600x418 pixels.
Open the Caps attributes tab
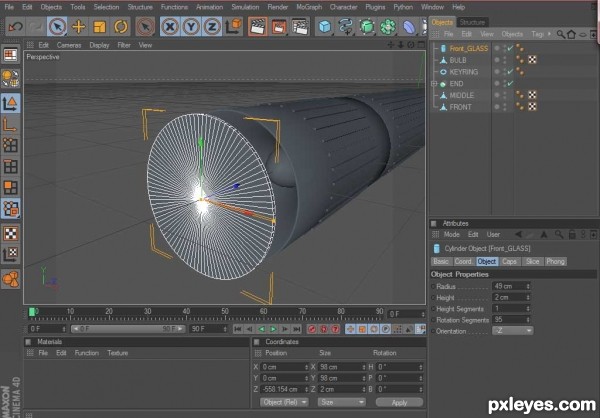[509, 261]
